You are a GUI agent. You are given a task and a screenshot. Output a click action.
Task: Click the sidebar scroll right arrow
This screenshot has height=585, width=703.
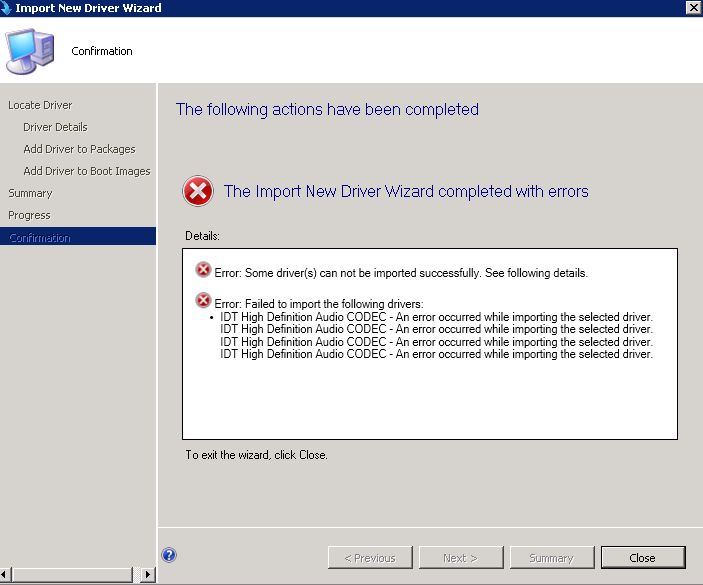tap(148, 574)
